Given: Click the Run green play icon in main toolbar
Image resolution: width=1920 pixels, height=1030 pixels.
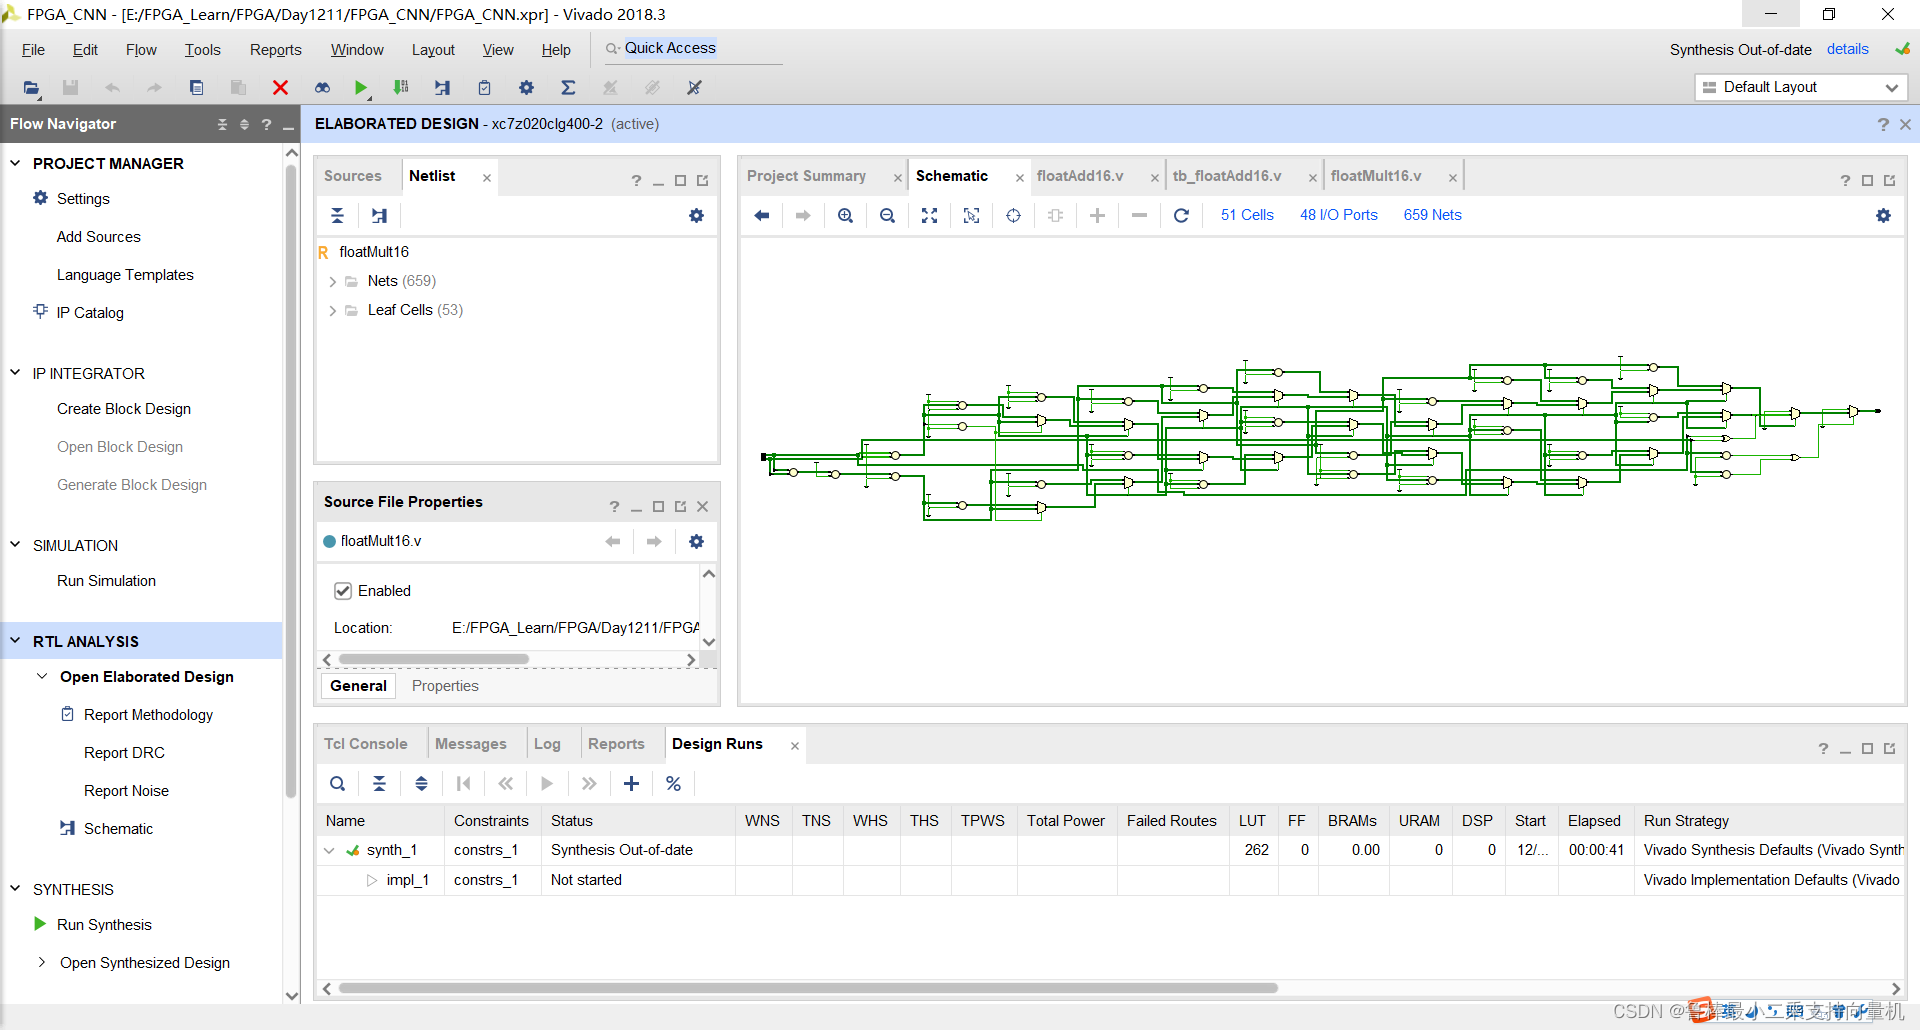Looking at the screenshot, I should coord(361,88).
